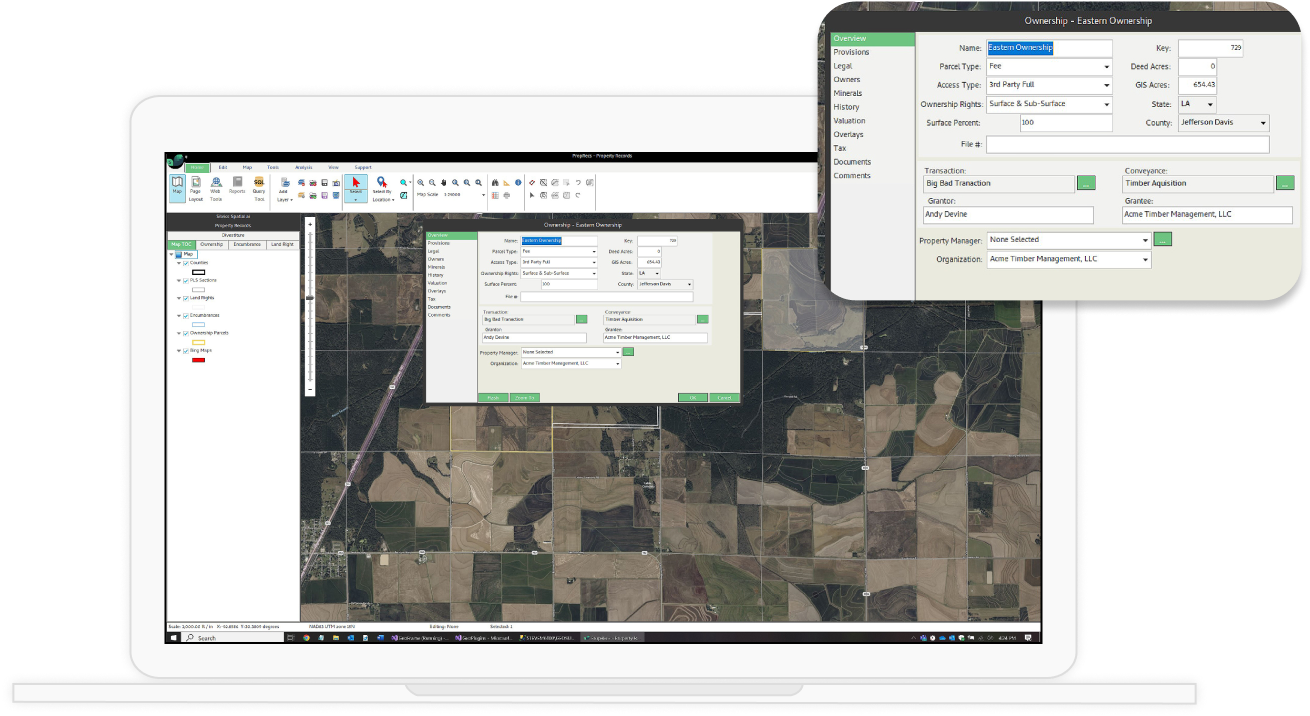Switch to the Analysis ribbon tab
This screenshot has width=1310, height=716.
point(303,167)
